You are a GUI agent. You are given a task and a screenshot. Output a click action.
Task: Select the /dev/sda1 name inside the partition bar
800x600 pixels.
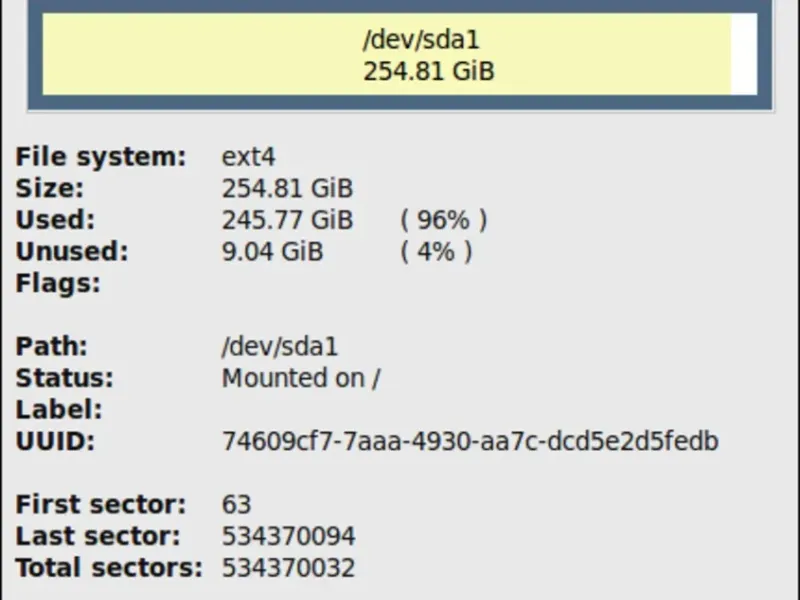click(x=421, y=39)
